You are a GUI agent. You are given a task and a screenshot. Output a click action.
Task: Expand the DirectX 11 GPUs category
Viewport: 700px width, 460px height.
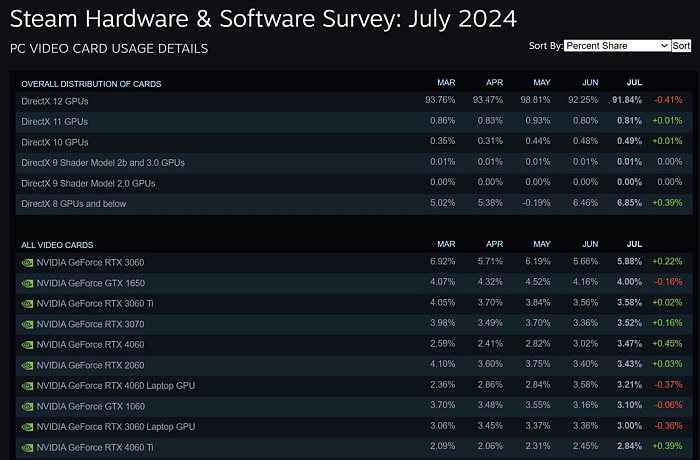(x=354, y=121)
